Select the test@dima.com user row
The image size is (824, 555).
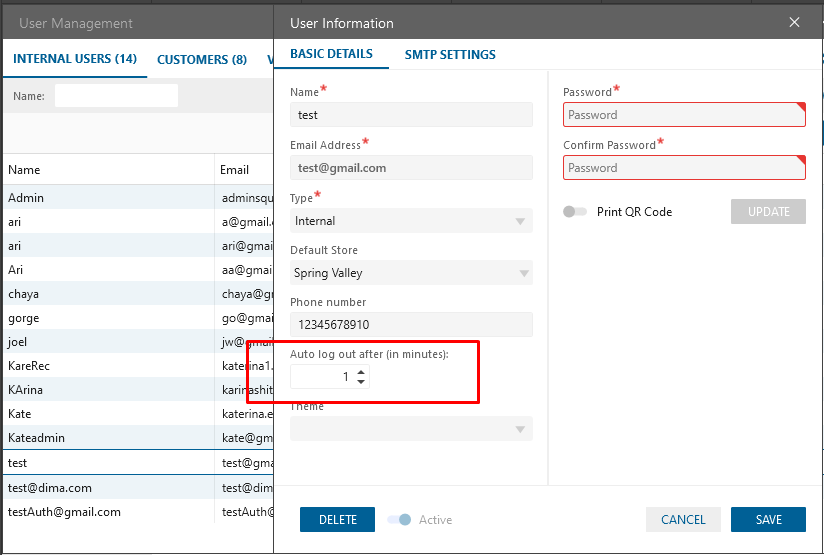click(138, 488)
